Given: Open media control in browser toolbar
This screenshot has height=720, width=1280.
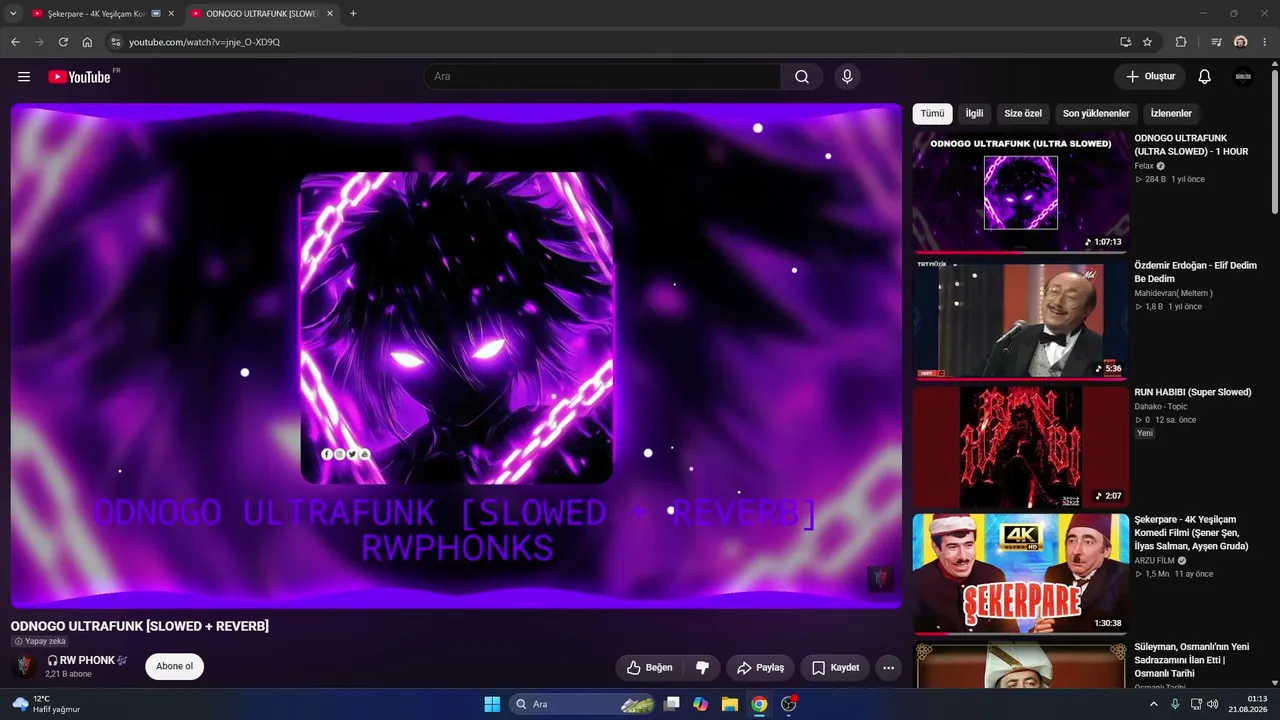Looking at the screenshot, I should click(x=1216, y=42).
